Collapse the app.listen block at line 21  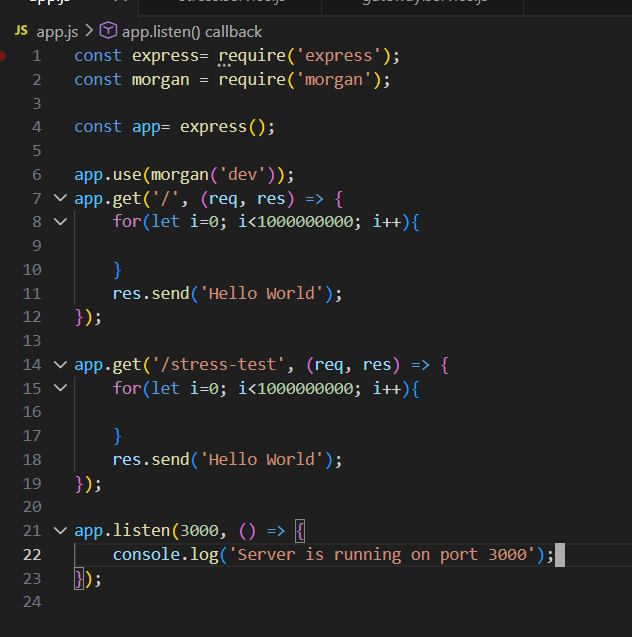[x=61, y=531]
